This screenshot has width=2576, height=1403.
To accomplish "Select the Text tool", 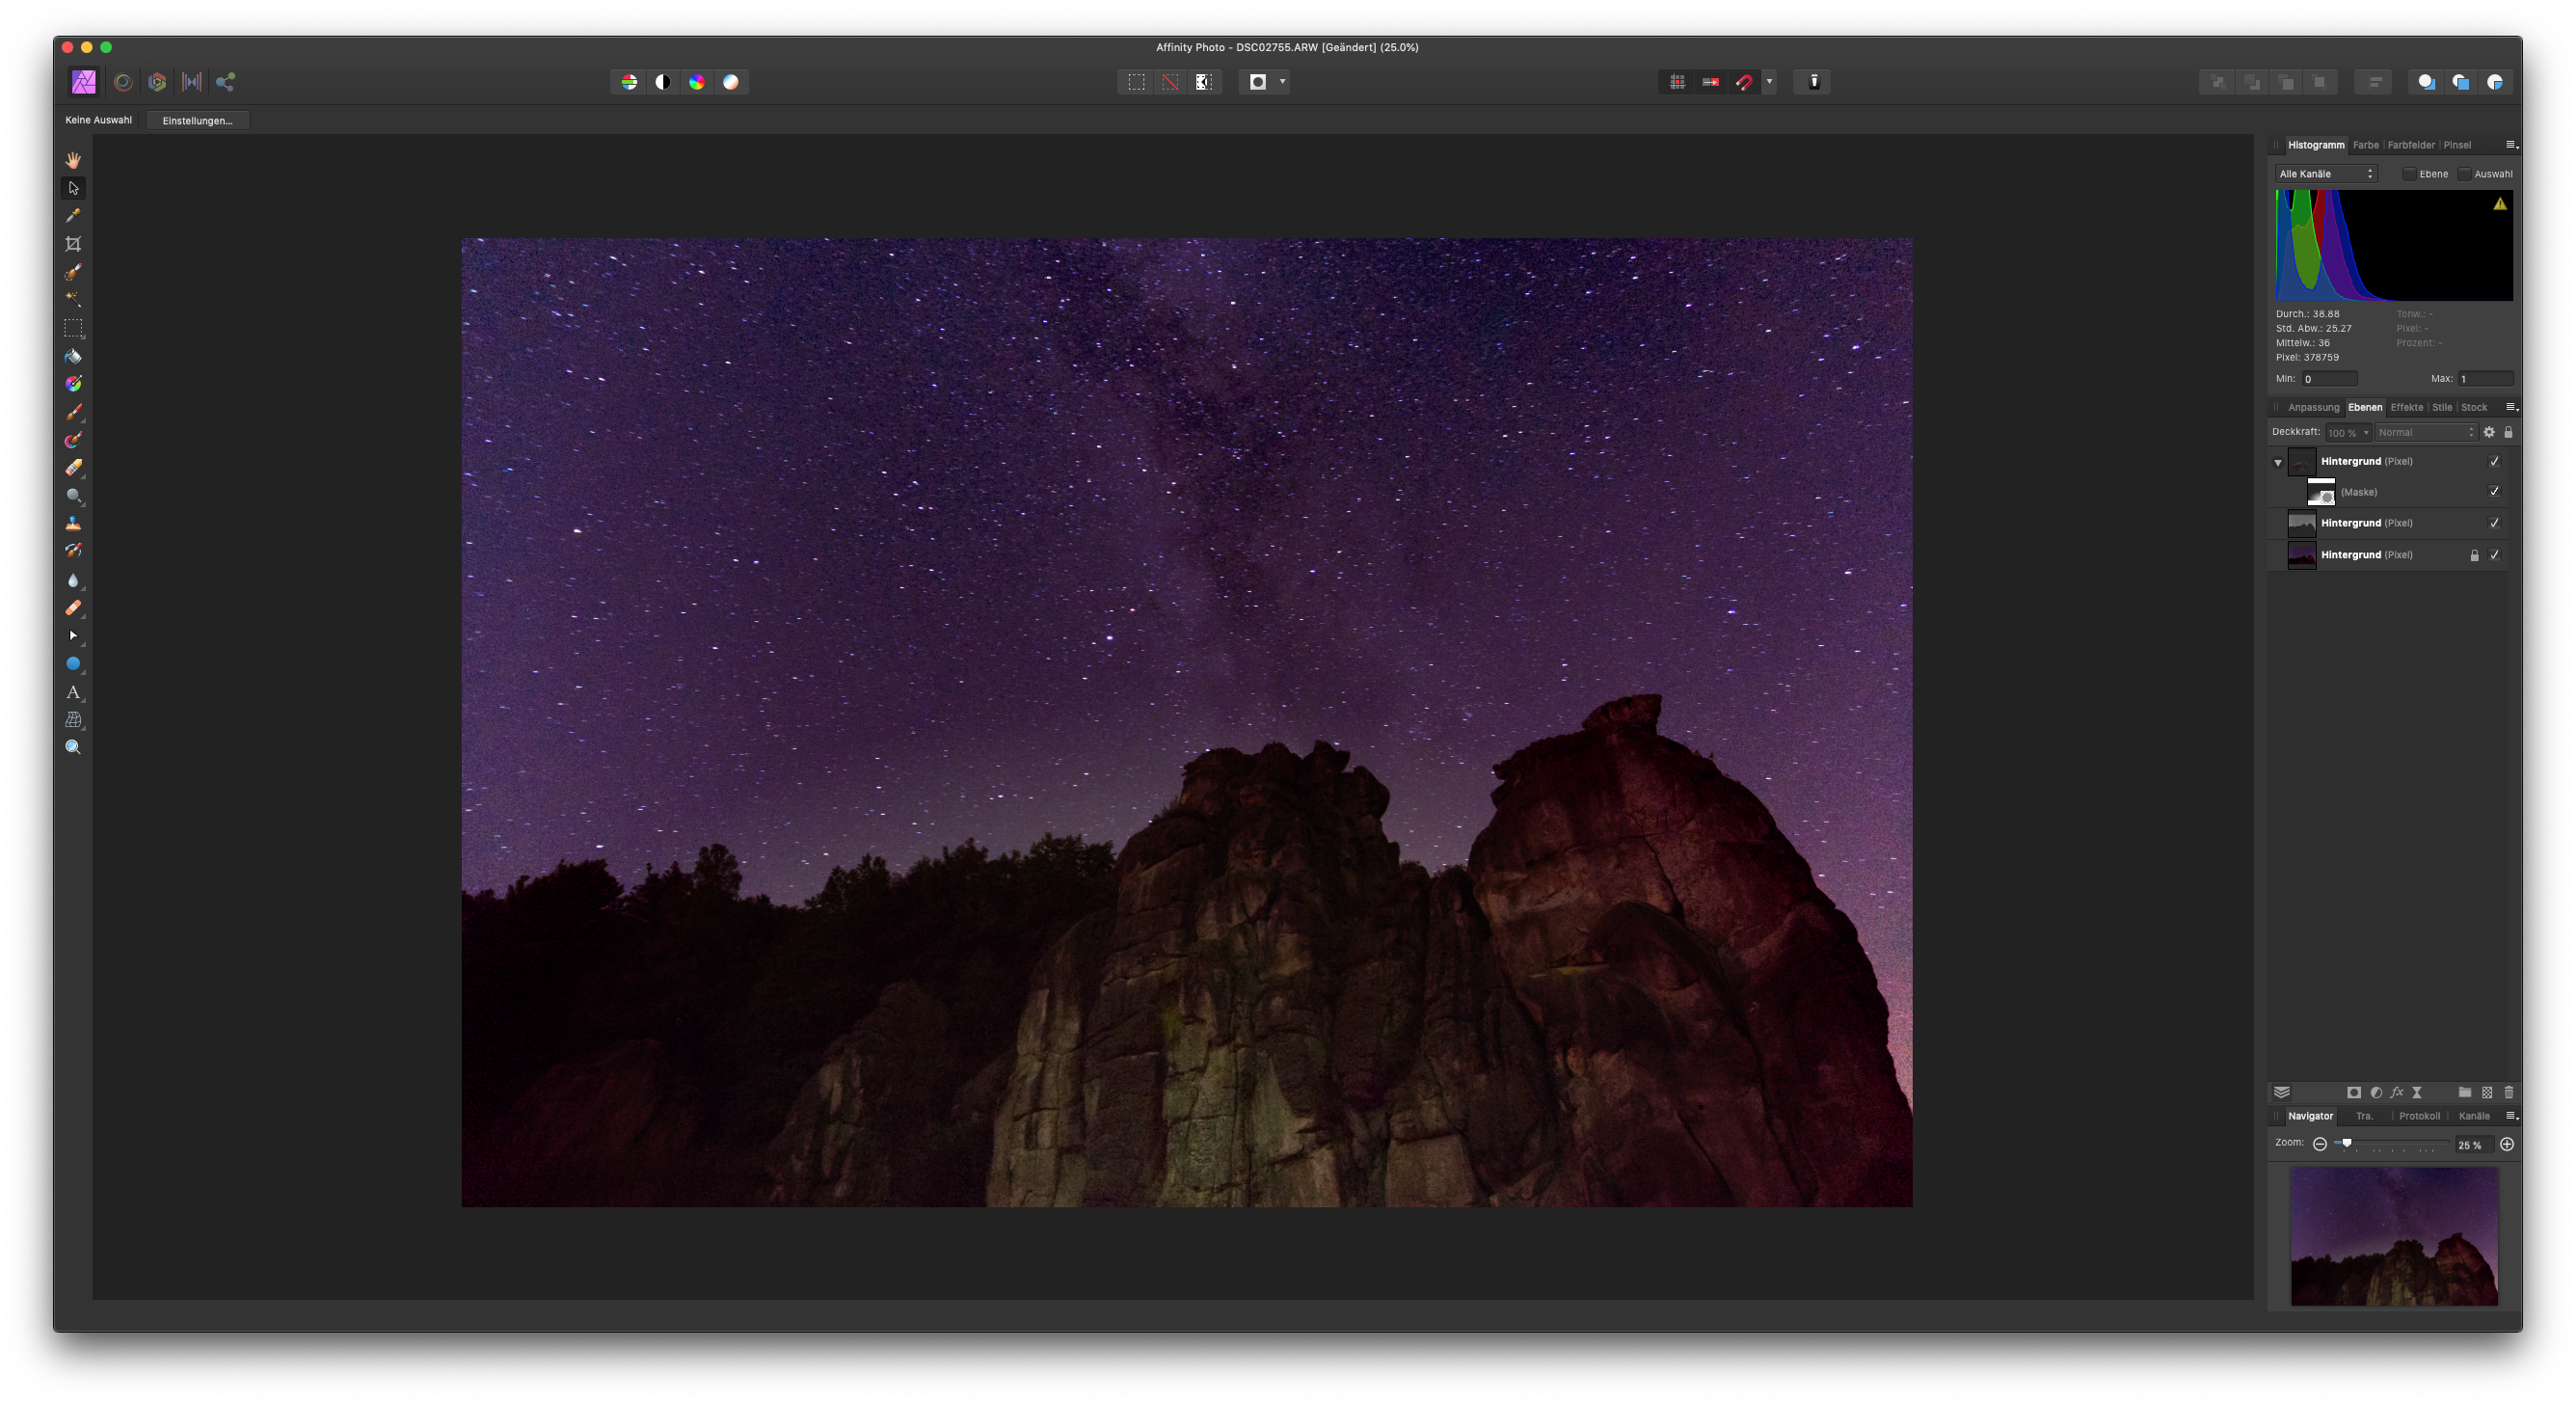I will pyautogui.click(x=73, y=692).
